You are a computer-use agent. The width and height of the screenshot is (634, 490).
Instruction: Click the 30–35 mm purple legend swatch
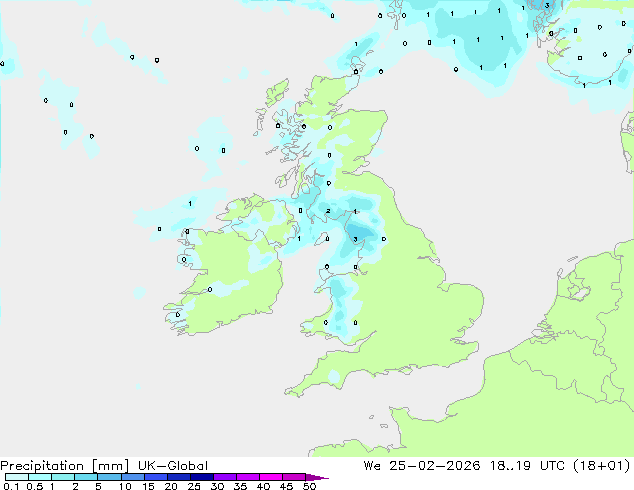[225, 477]
